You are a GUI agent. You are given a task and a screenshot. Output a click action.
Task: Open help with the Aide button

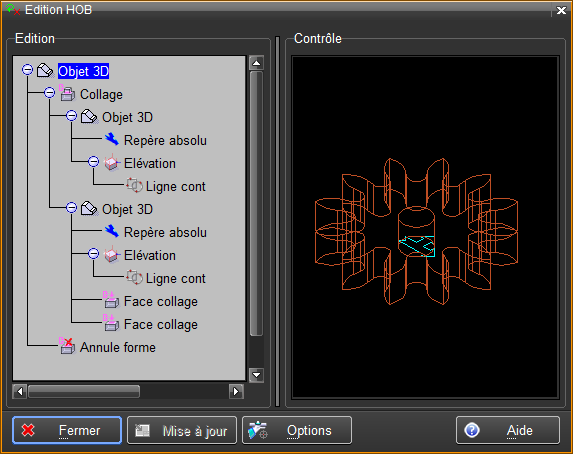tap(508, 430)
